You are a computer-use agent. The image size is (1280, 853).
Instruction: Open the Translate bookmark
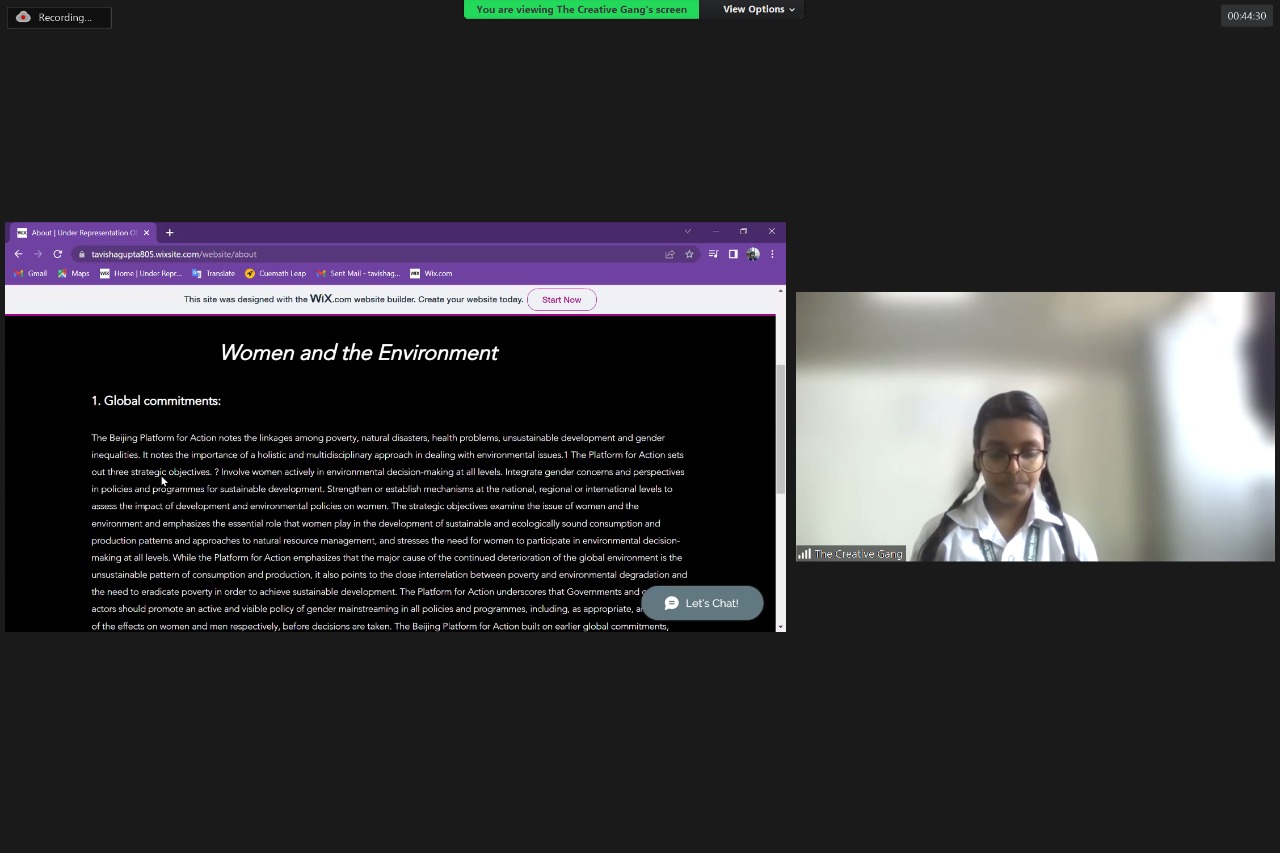[213, 273]
